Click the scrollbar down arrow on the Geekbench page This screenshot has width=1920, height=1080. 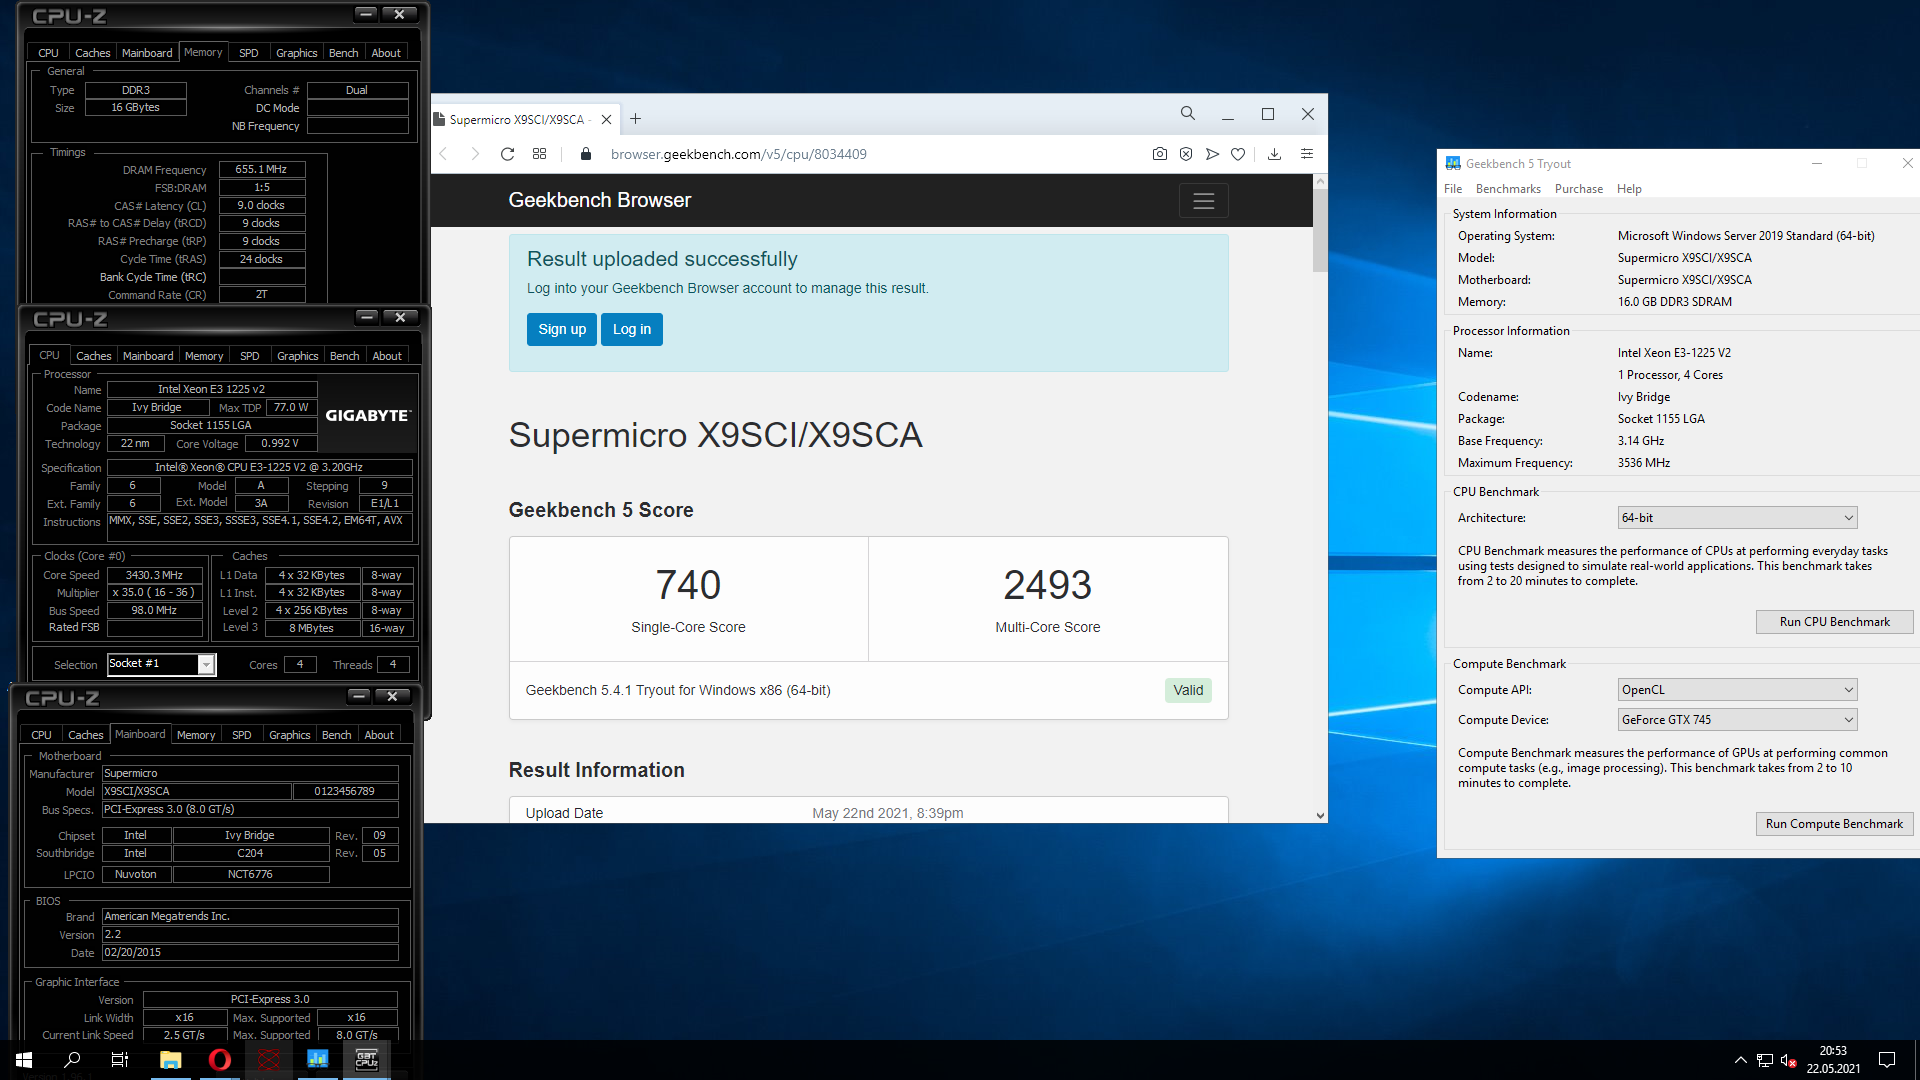[1320, 815]
